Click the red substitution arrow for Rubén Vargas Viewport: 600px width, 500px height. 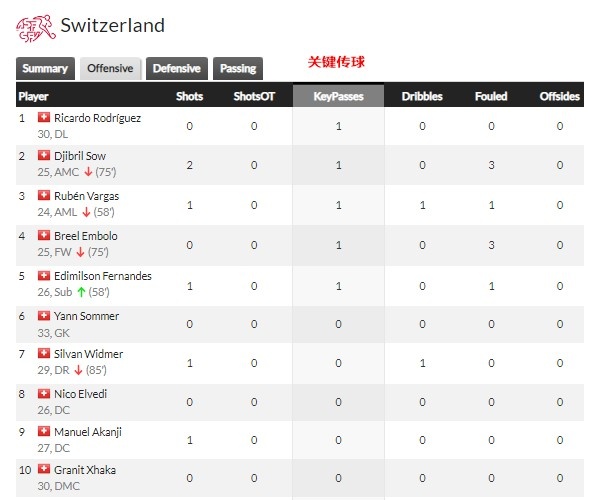pyautogui.click(x=86, y=212)
